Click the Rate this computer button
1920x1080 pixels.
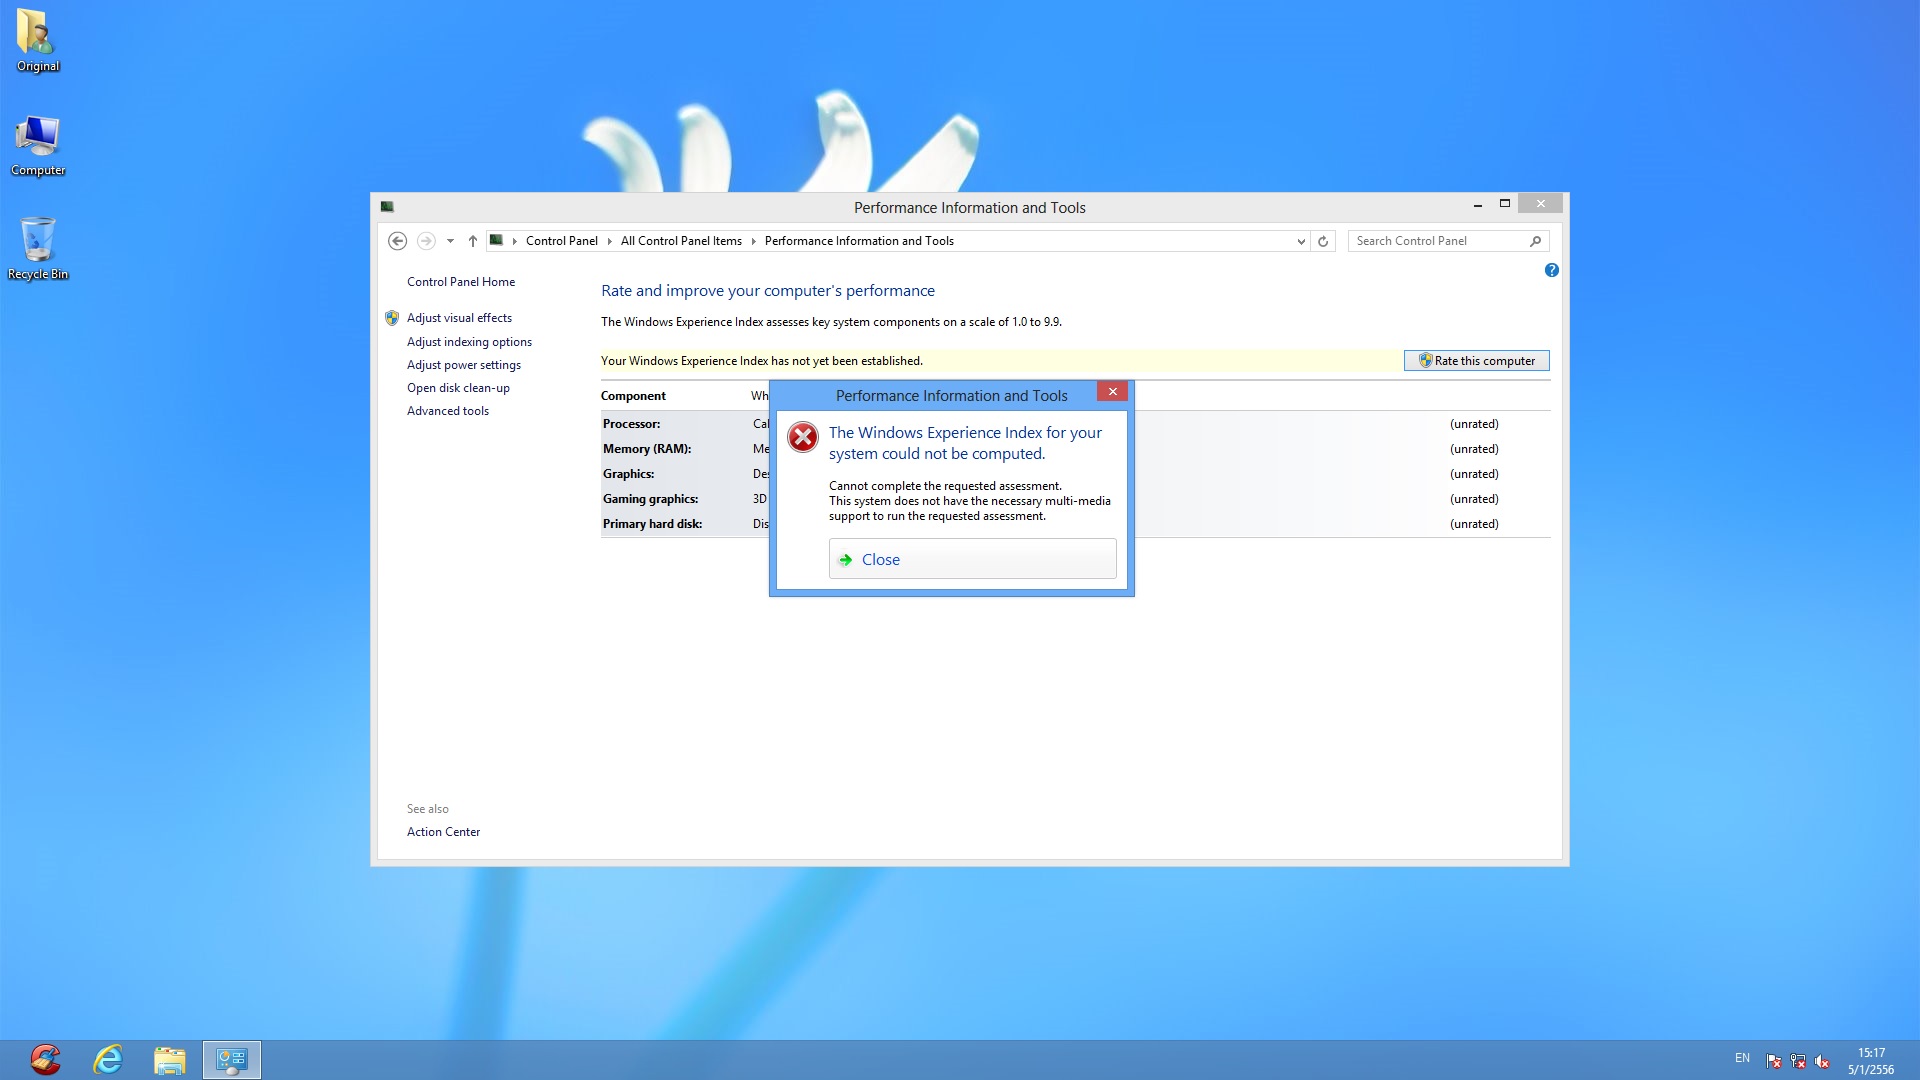coord(1476,361)
